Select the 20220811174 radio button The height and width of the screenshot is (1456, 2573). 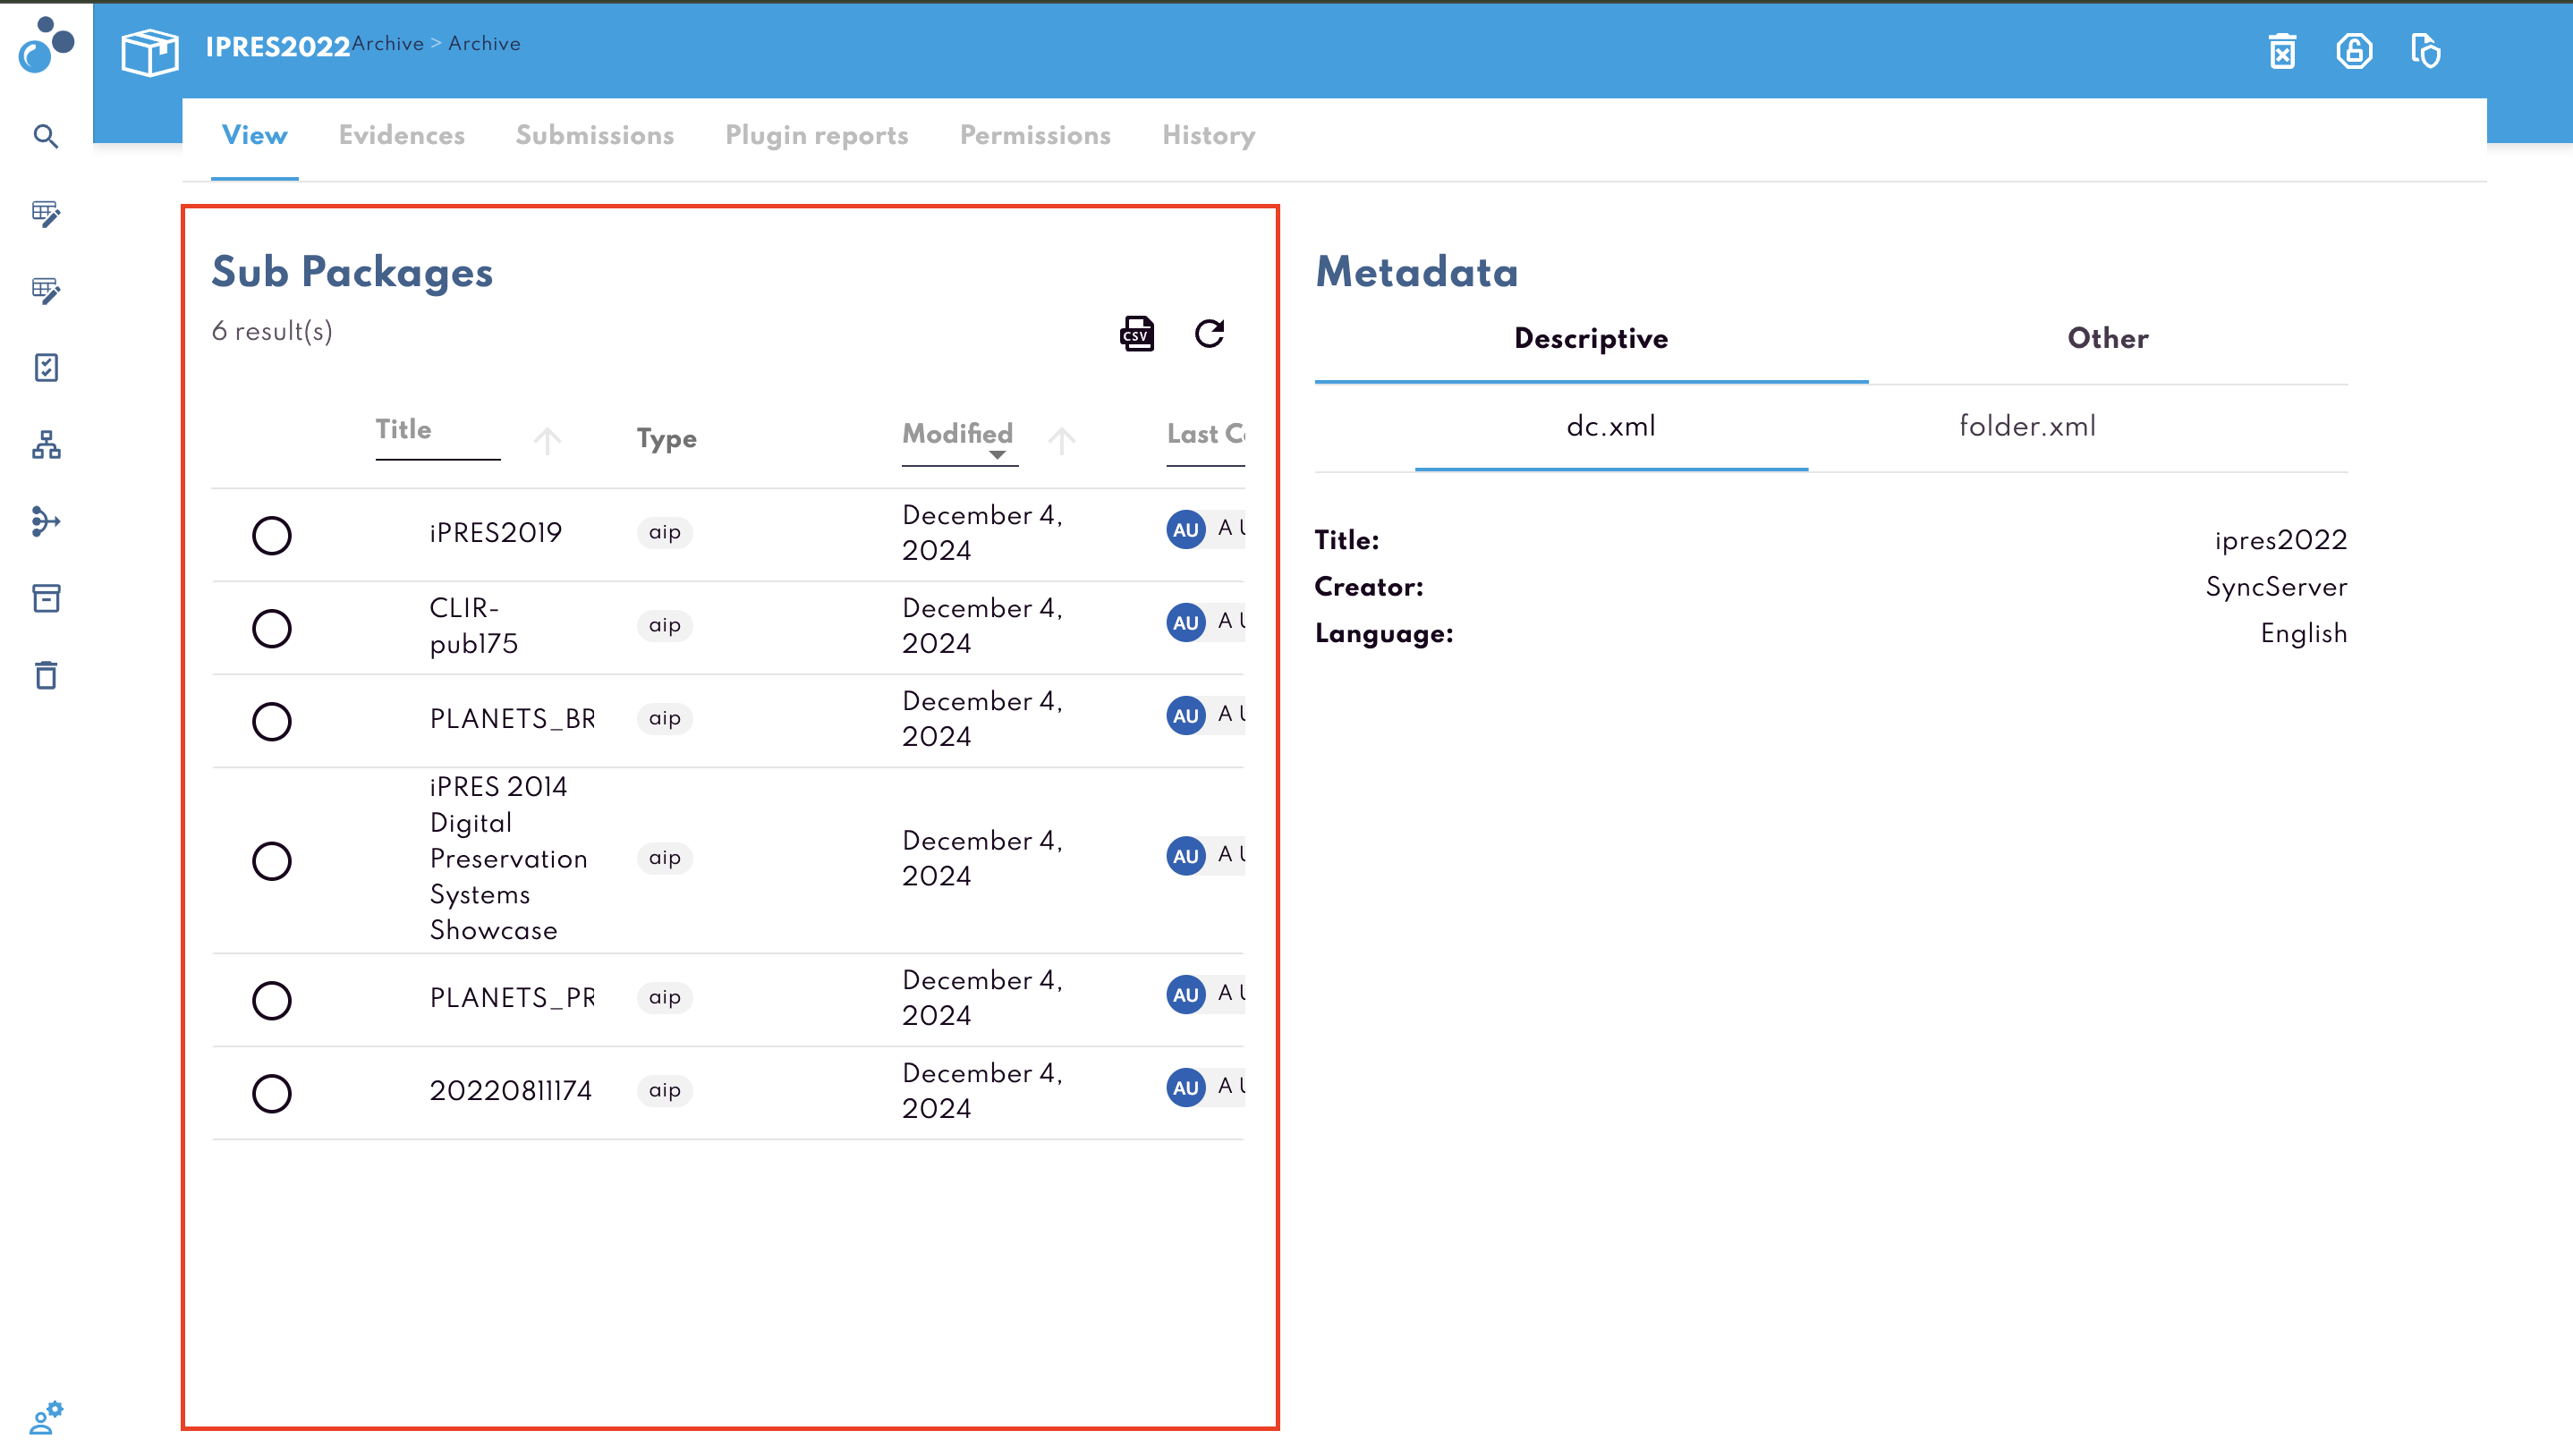[x=272, y=1093]
